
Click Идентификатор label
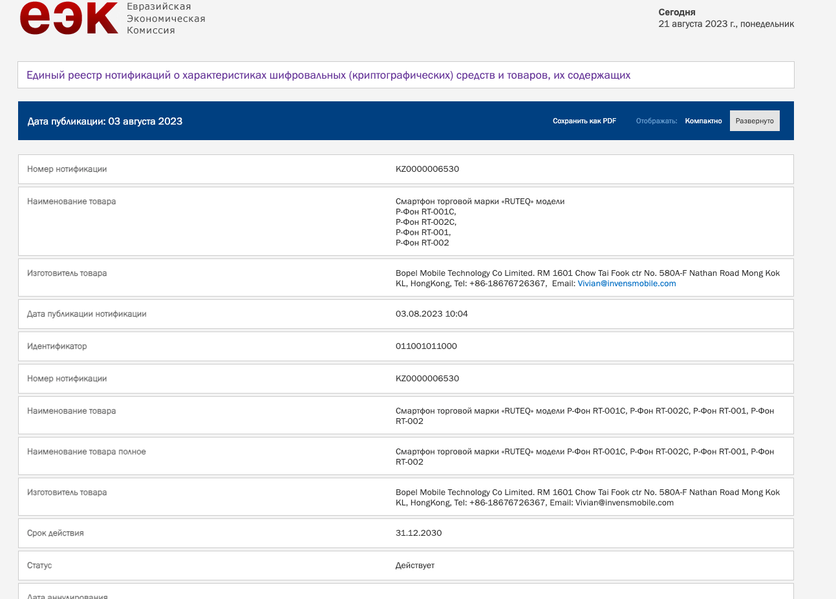pos(57,346)
